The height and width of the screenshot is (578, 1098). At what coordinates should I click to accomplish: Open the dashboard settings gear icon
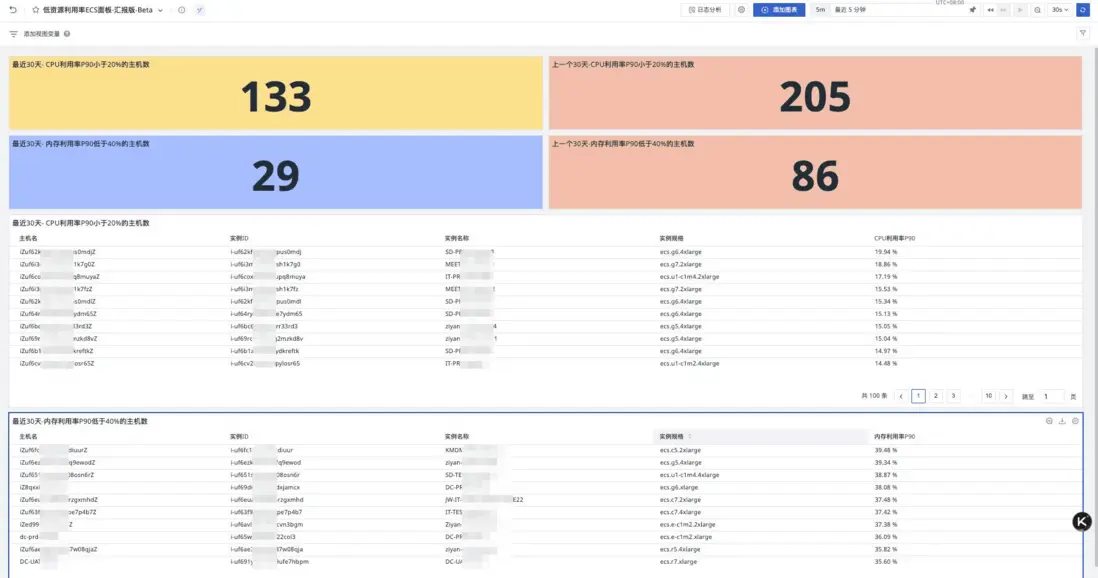click(741, 10)
